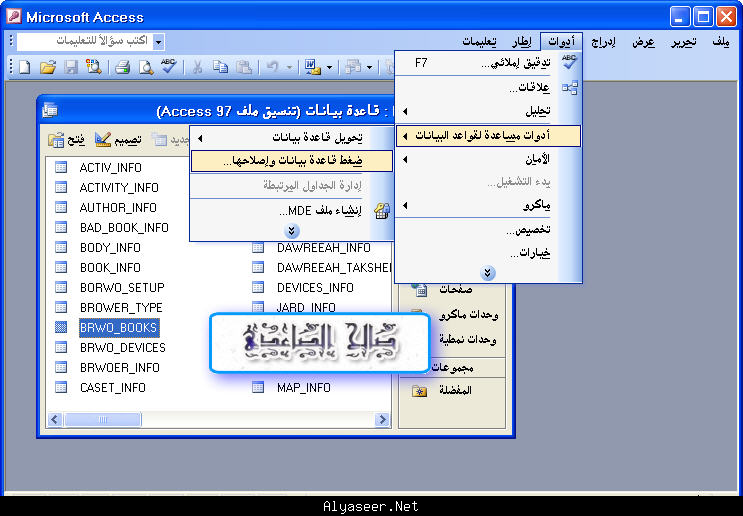743x516 pixels.
Task: Click the Analyze toolbar icon
Action: pyautogui.click(x=353, y=67)
